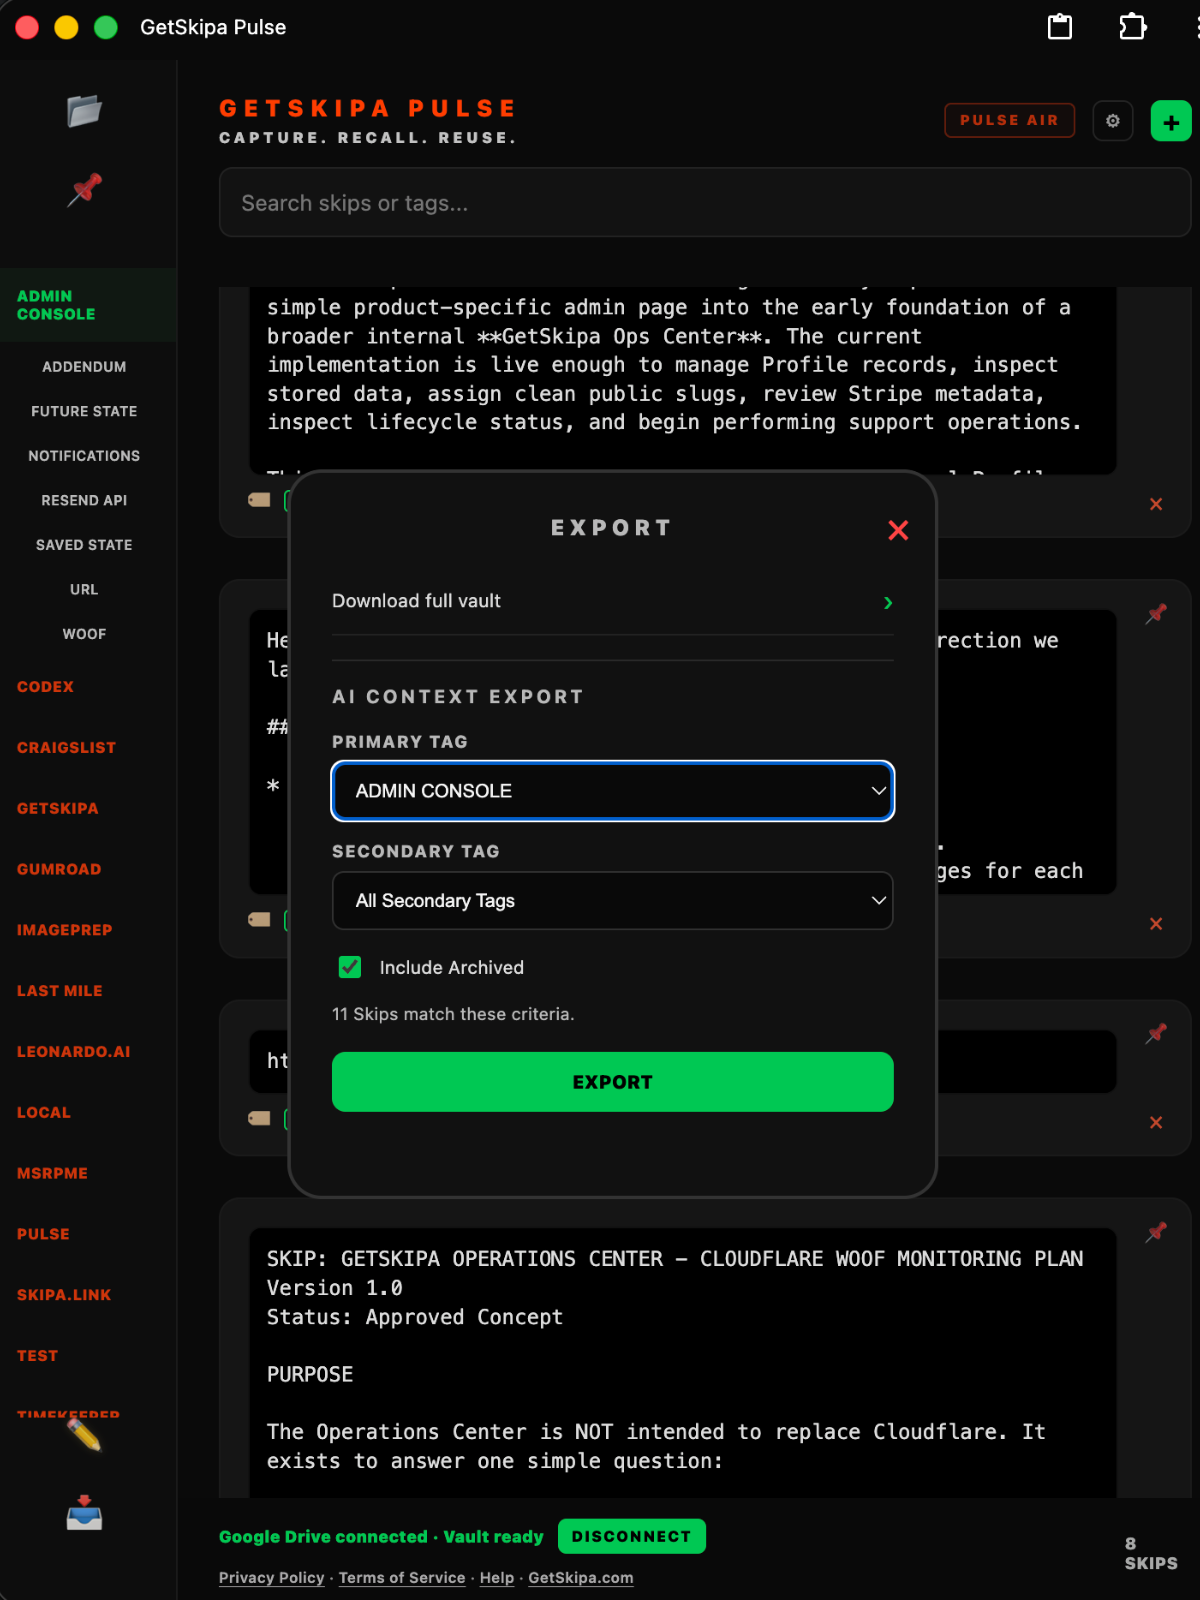1200x1600 pixels.
Task: Open the CODEX tag
Action: point(45,687)
